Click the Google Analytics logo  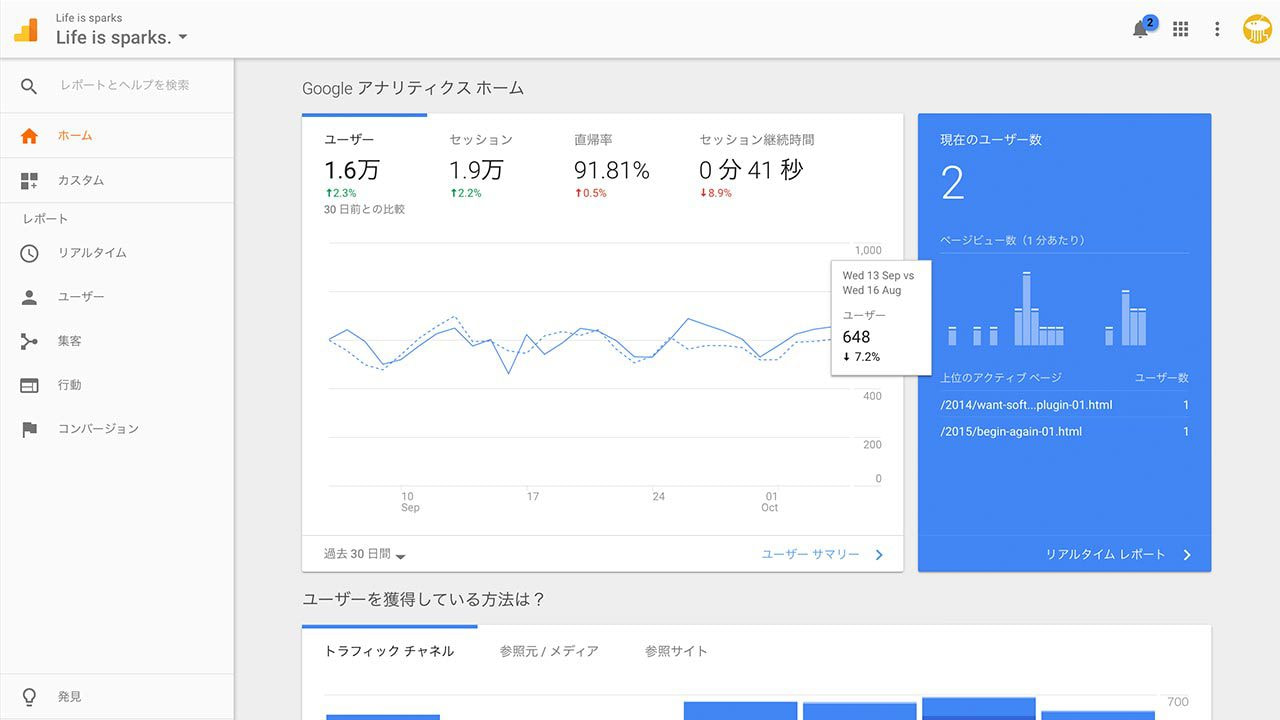point(26,30)
